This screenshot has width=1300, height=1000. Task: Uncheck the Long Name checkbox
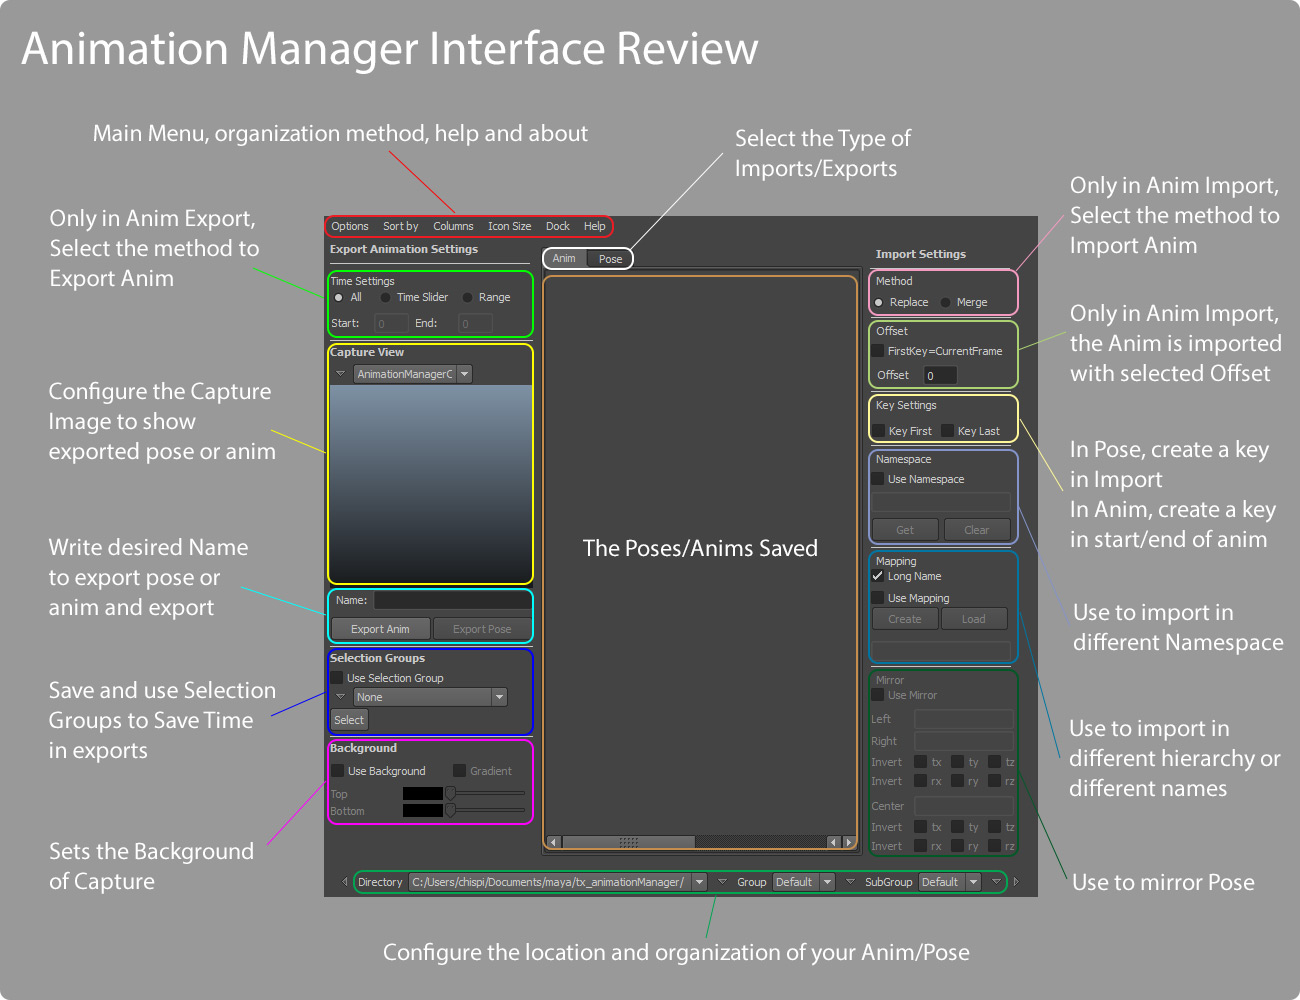click(877, 576)
